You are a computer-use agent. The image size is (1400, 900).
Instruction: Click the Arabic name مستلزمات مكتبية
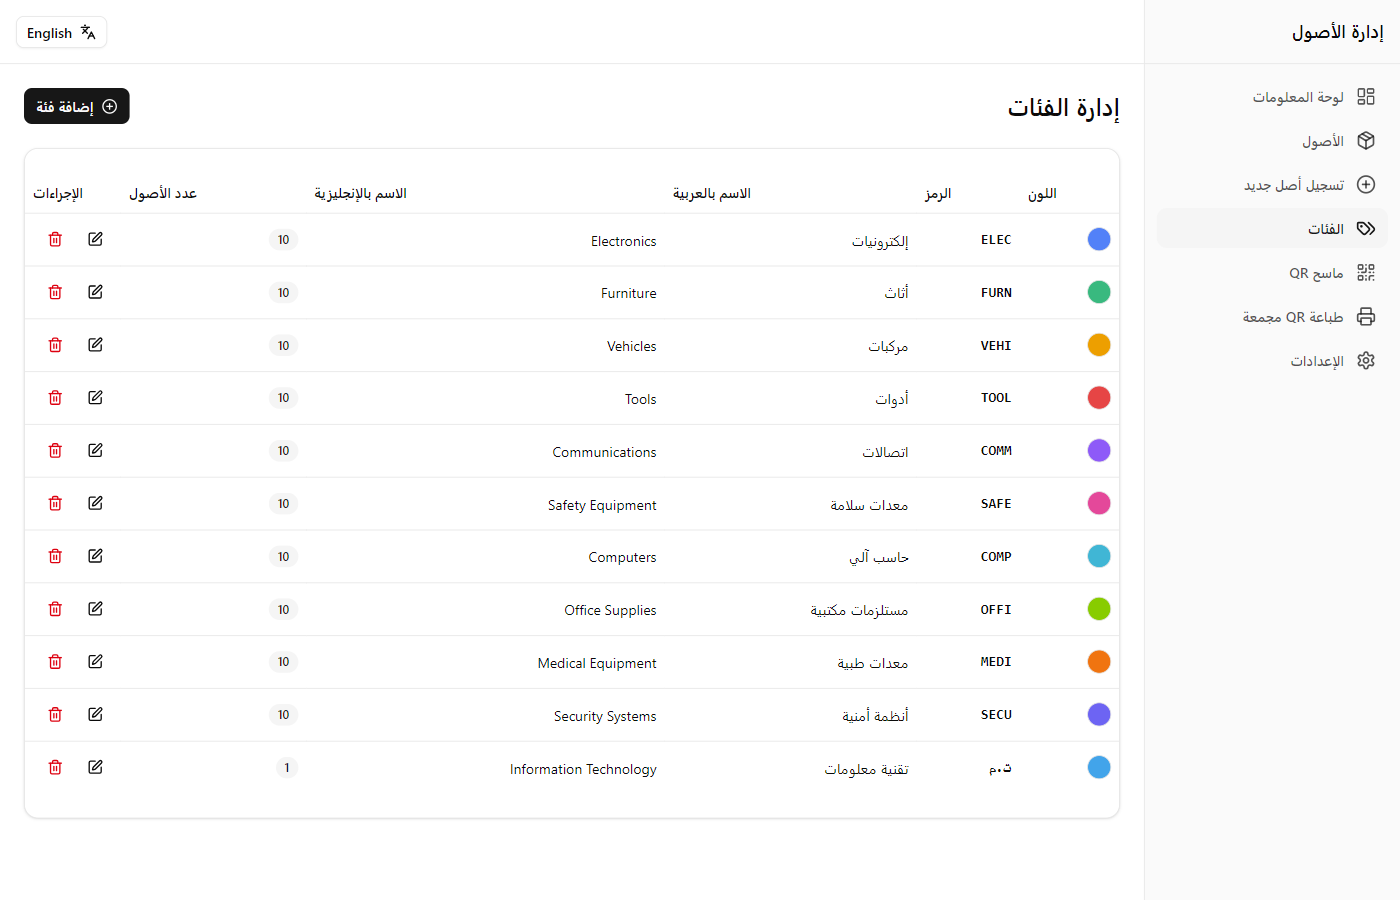[x=859, y=610]
